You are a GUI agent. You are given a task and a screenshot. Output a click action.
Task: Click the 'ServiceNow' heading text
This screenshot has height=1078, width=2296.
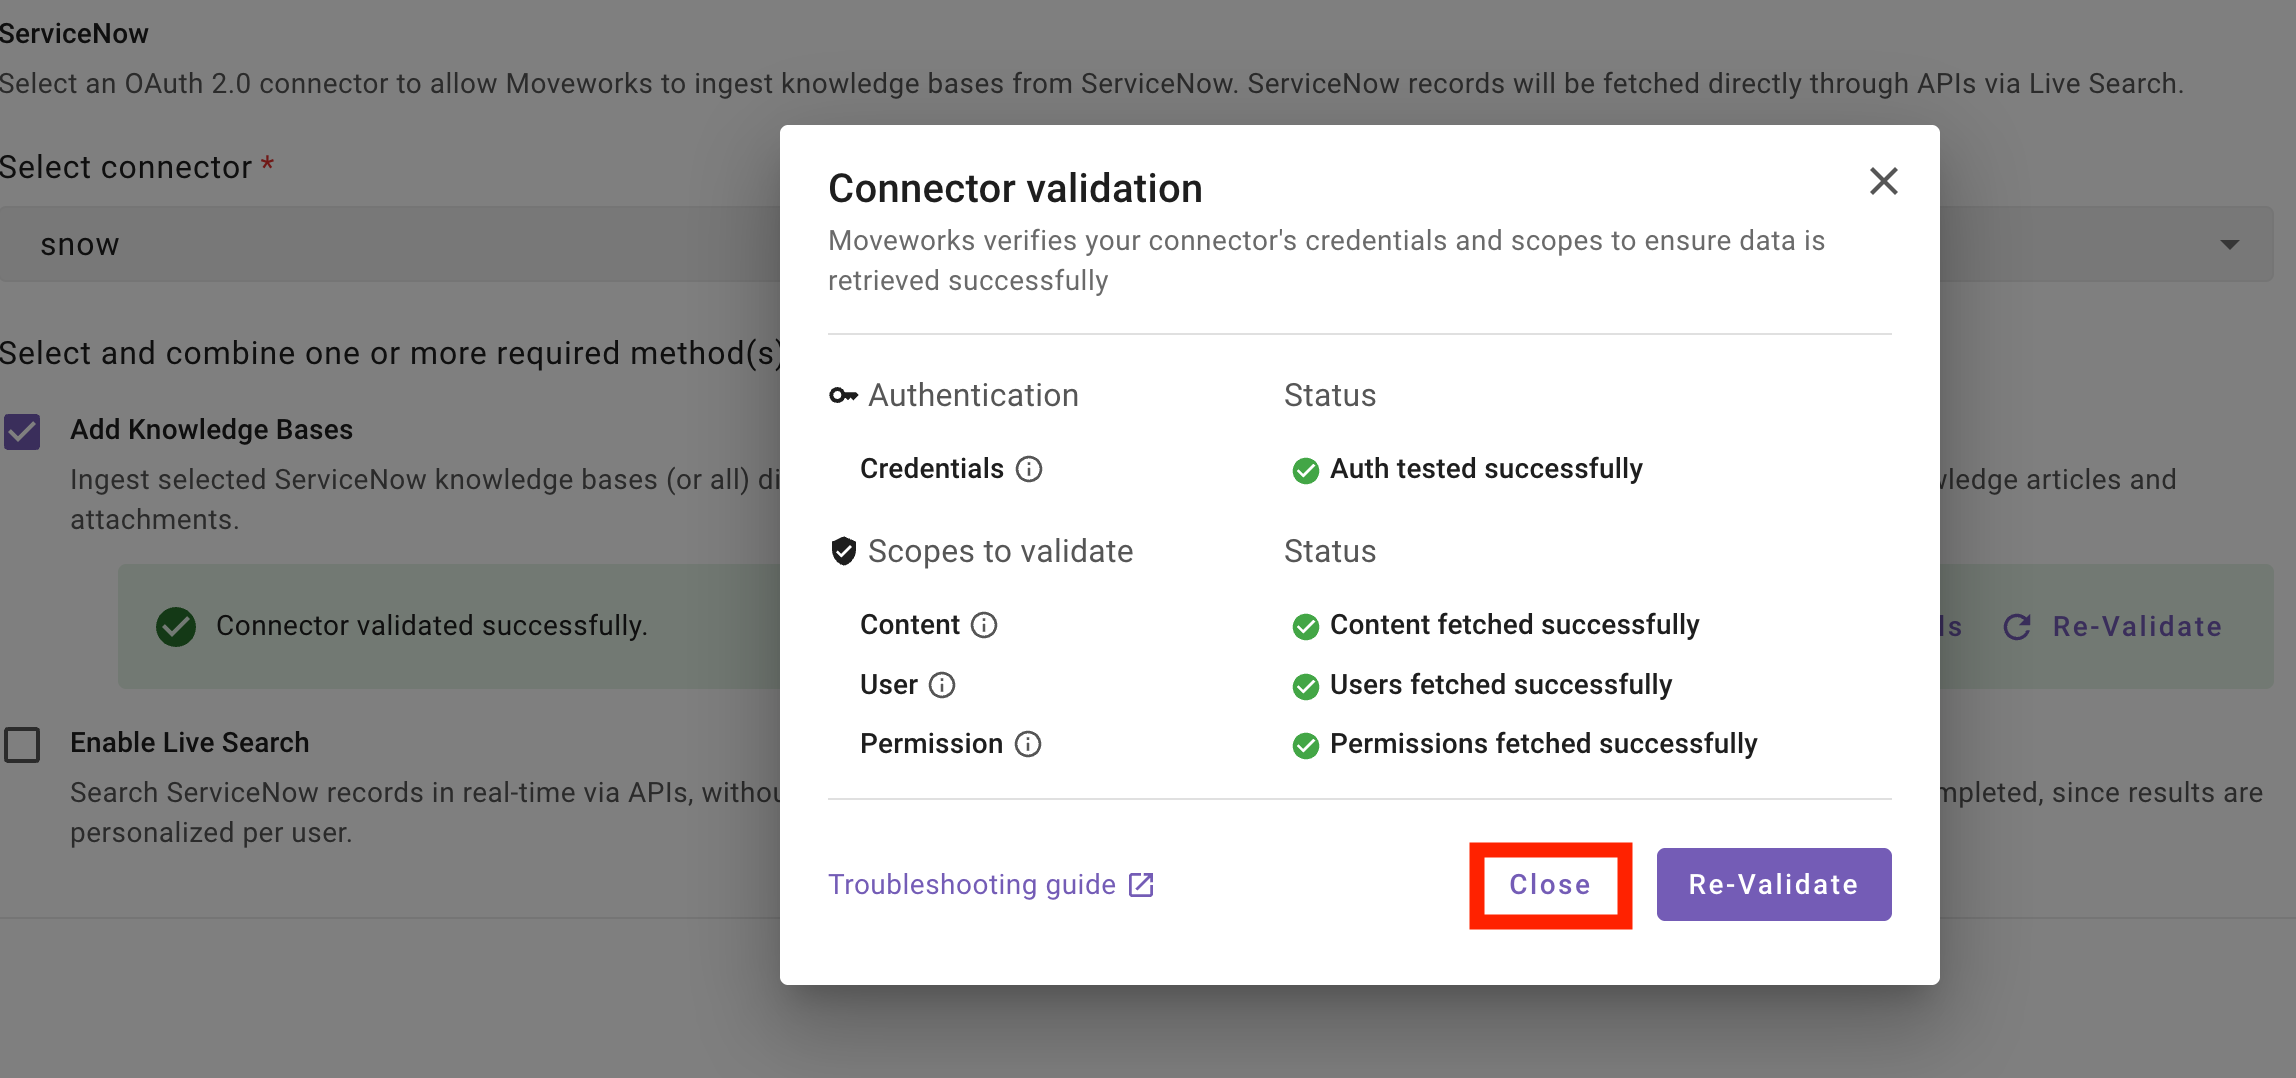pos(74,34)
